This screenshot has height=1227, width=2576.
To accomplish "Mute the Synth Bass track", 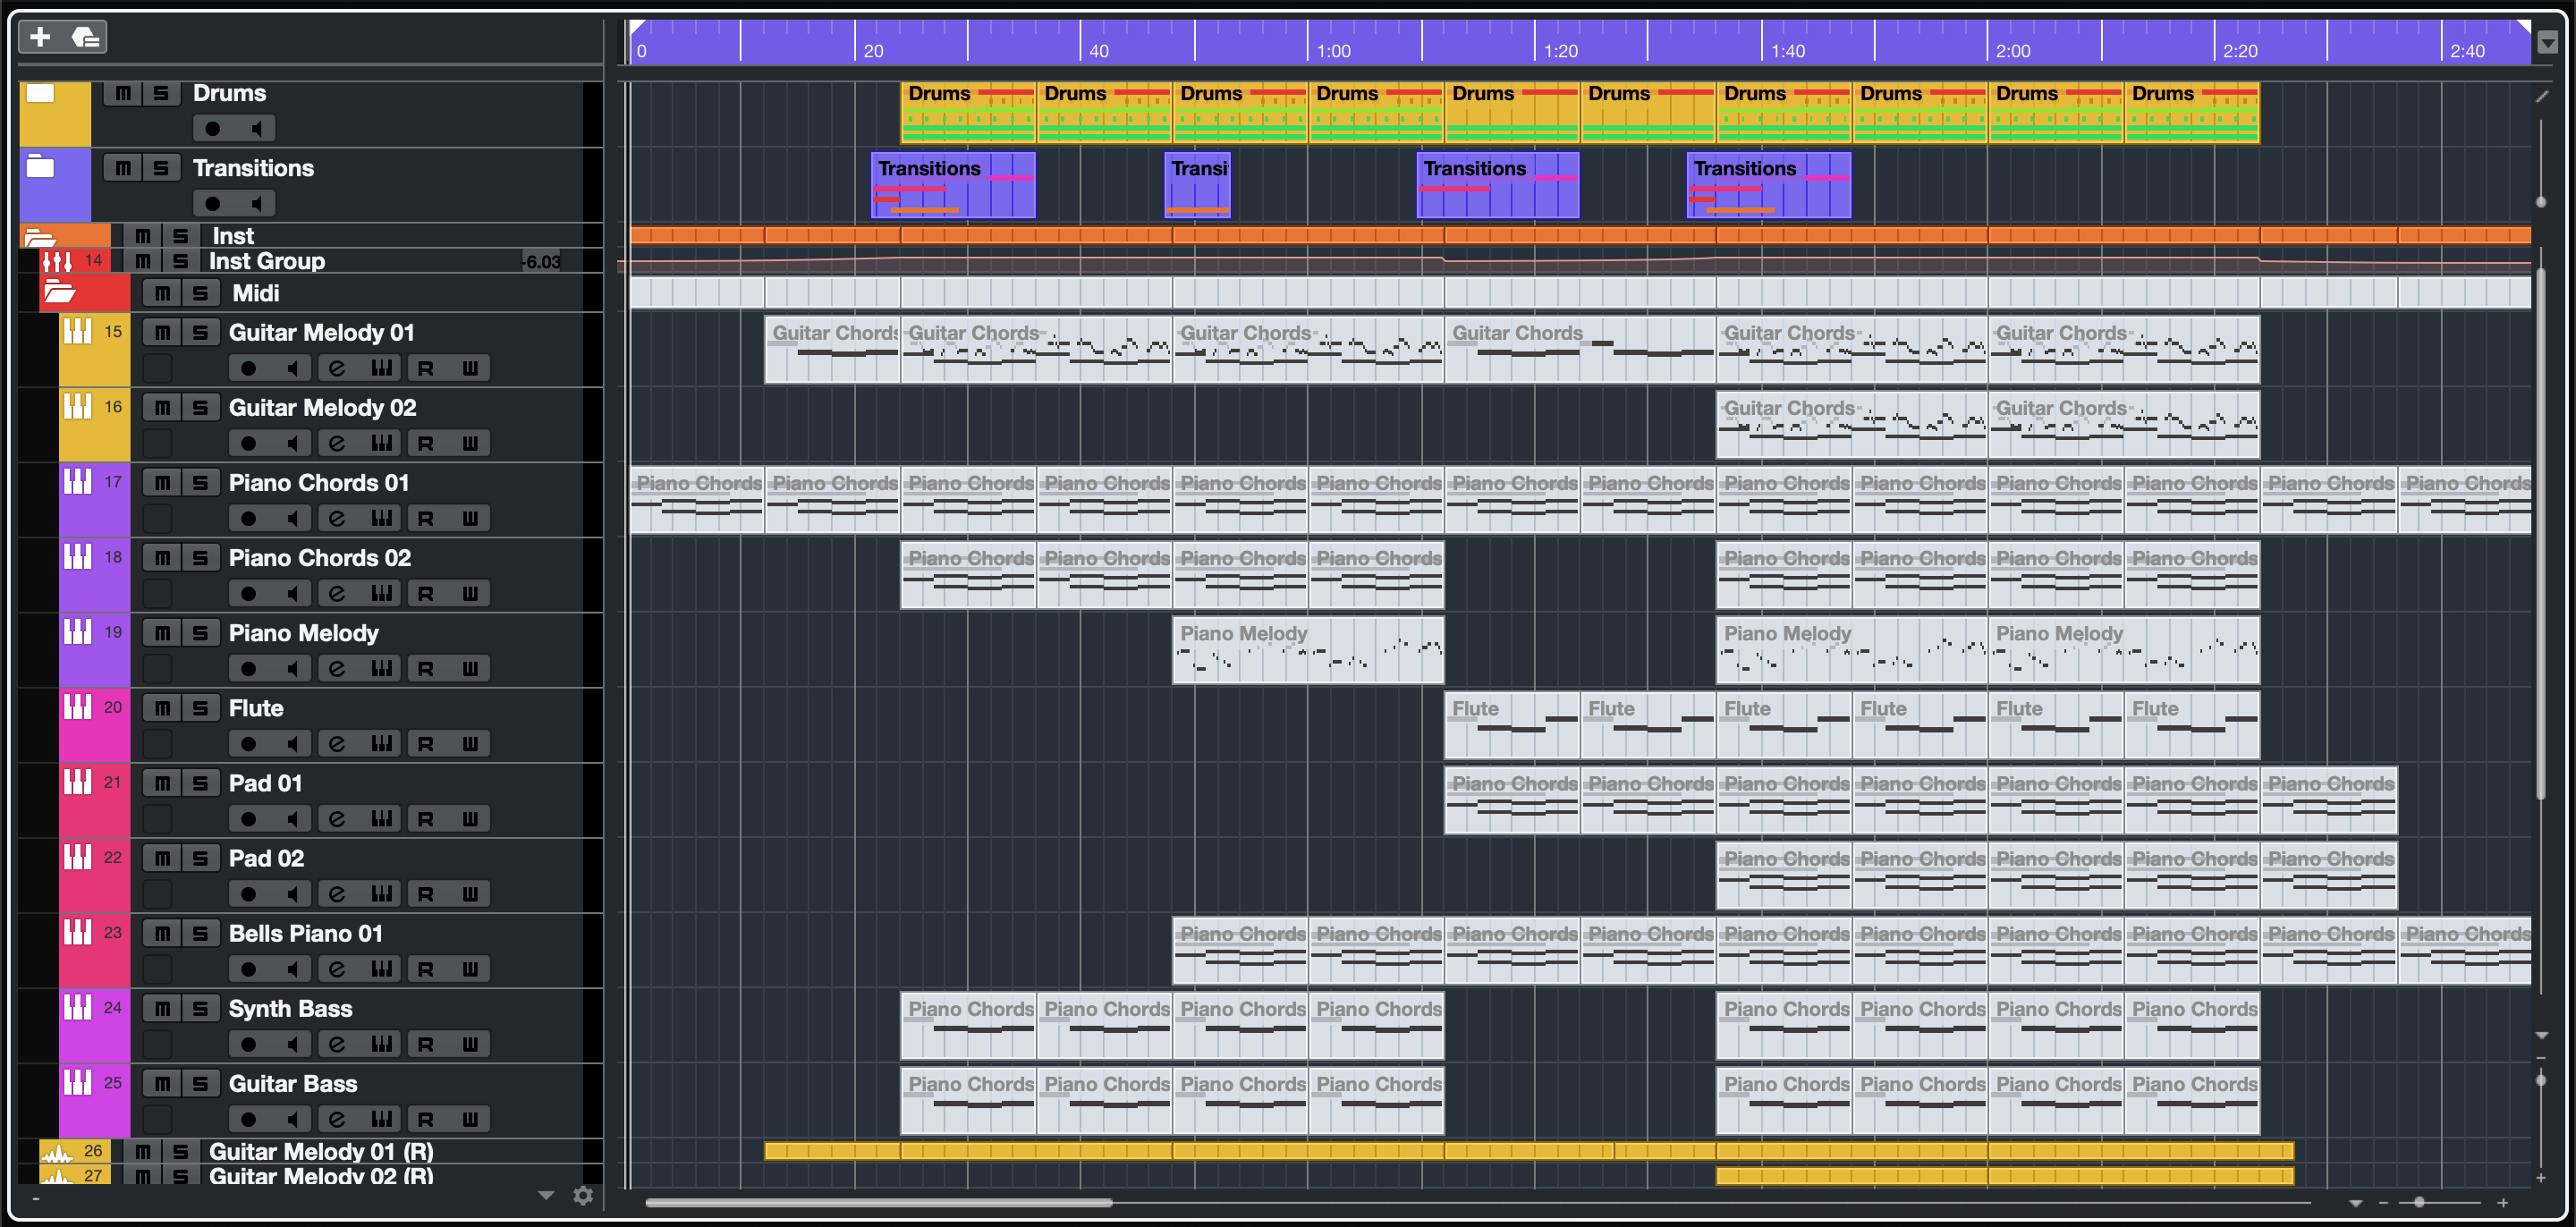I will pyautogui.click(x=162, y=1008).
